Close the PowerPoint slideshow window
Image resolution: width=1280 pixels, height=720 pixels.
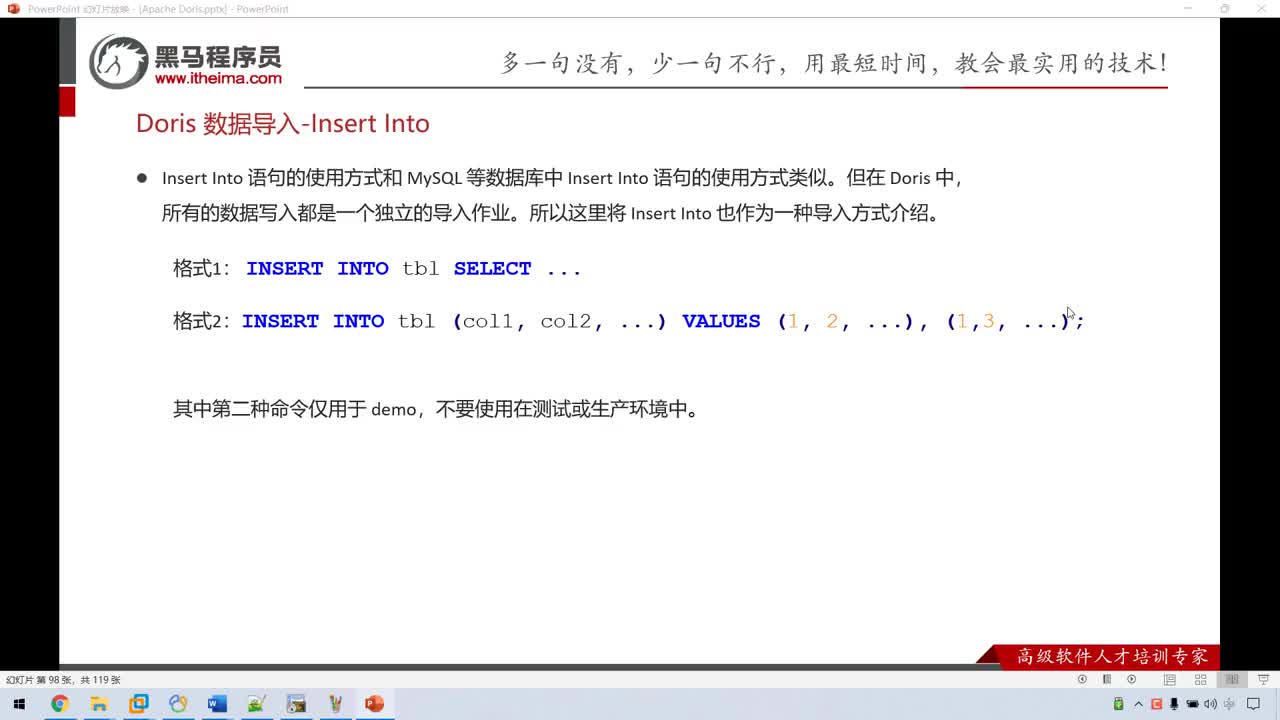[1264, 9]
